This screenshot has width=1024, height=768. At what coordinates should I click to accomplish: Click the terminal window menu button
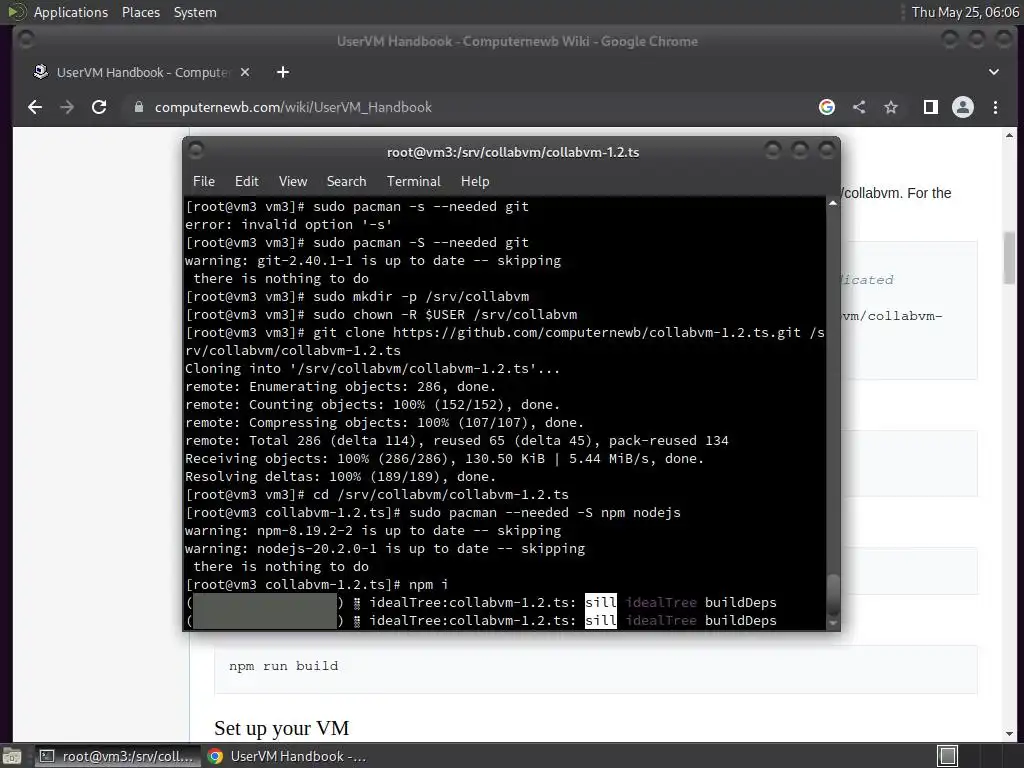(196, 151)
